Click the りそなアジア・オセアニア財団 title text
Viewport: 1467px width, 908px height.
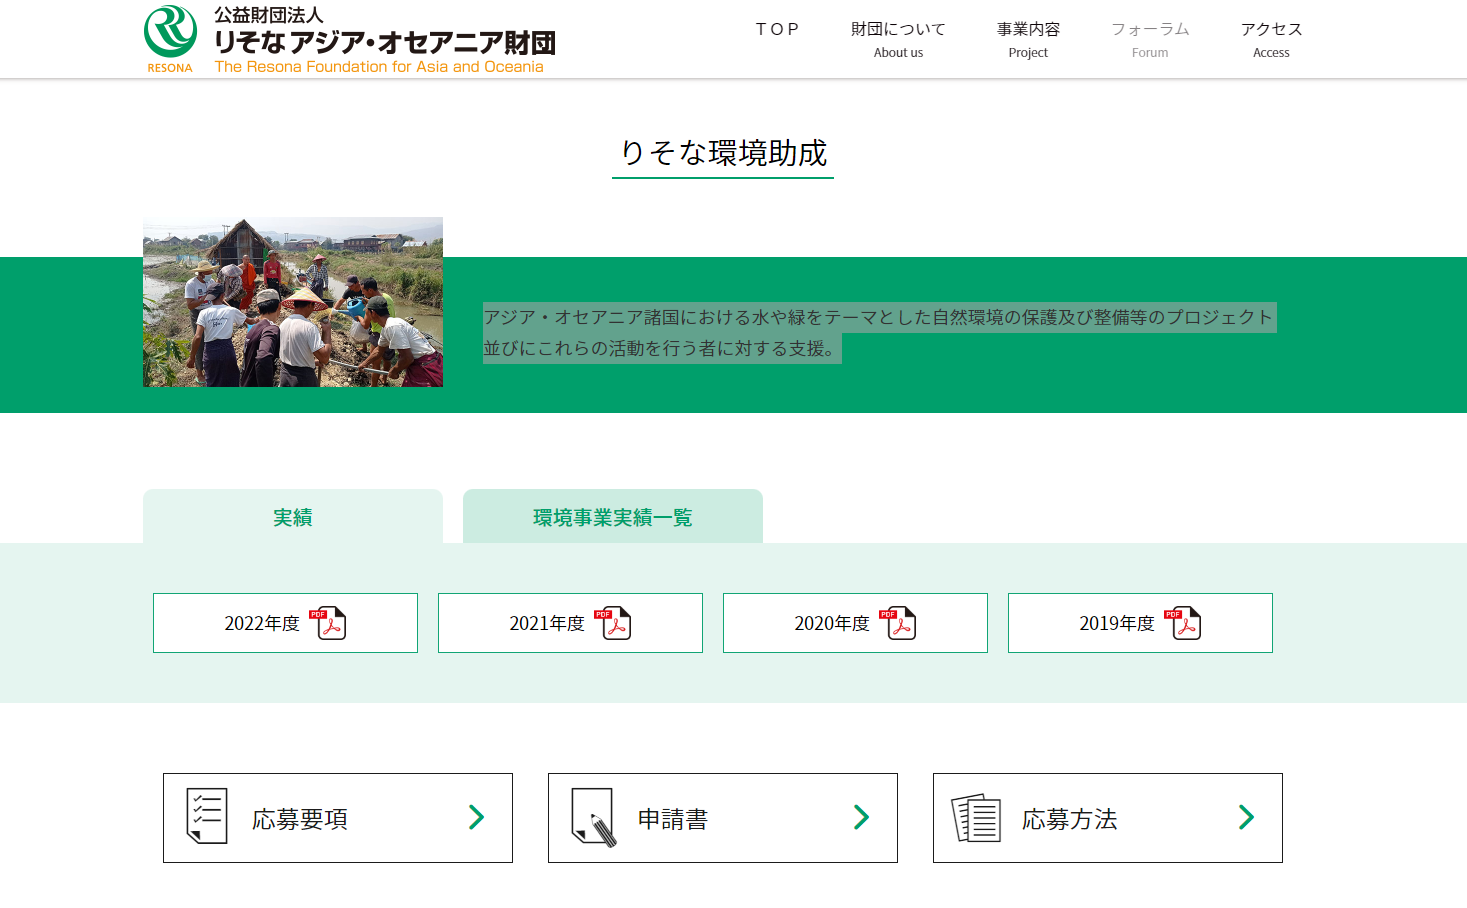(384, 42)
